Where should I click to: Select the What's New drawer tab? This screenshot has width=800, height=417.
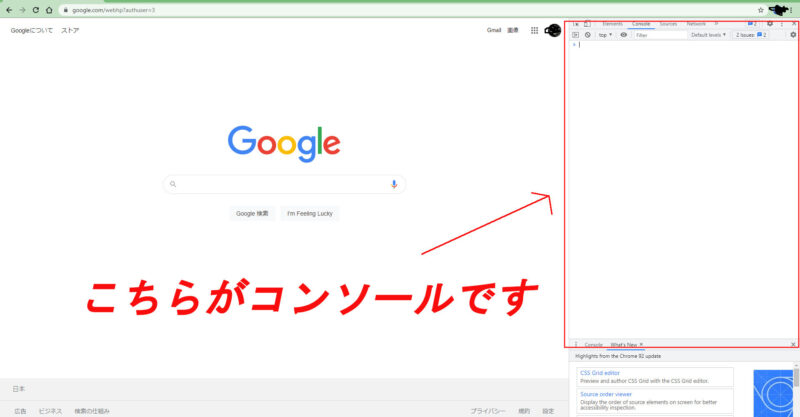(623, 345)
